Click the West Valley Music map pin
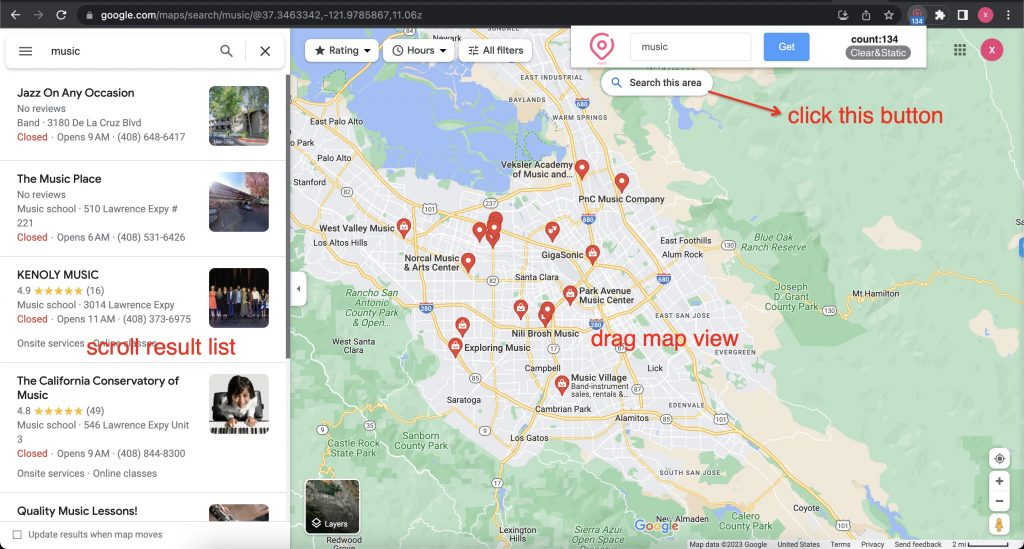 click(404, 227)
